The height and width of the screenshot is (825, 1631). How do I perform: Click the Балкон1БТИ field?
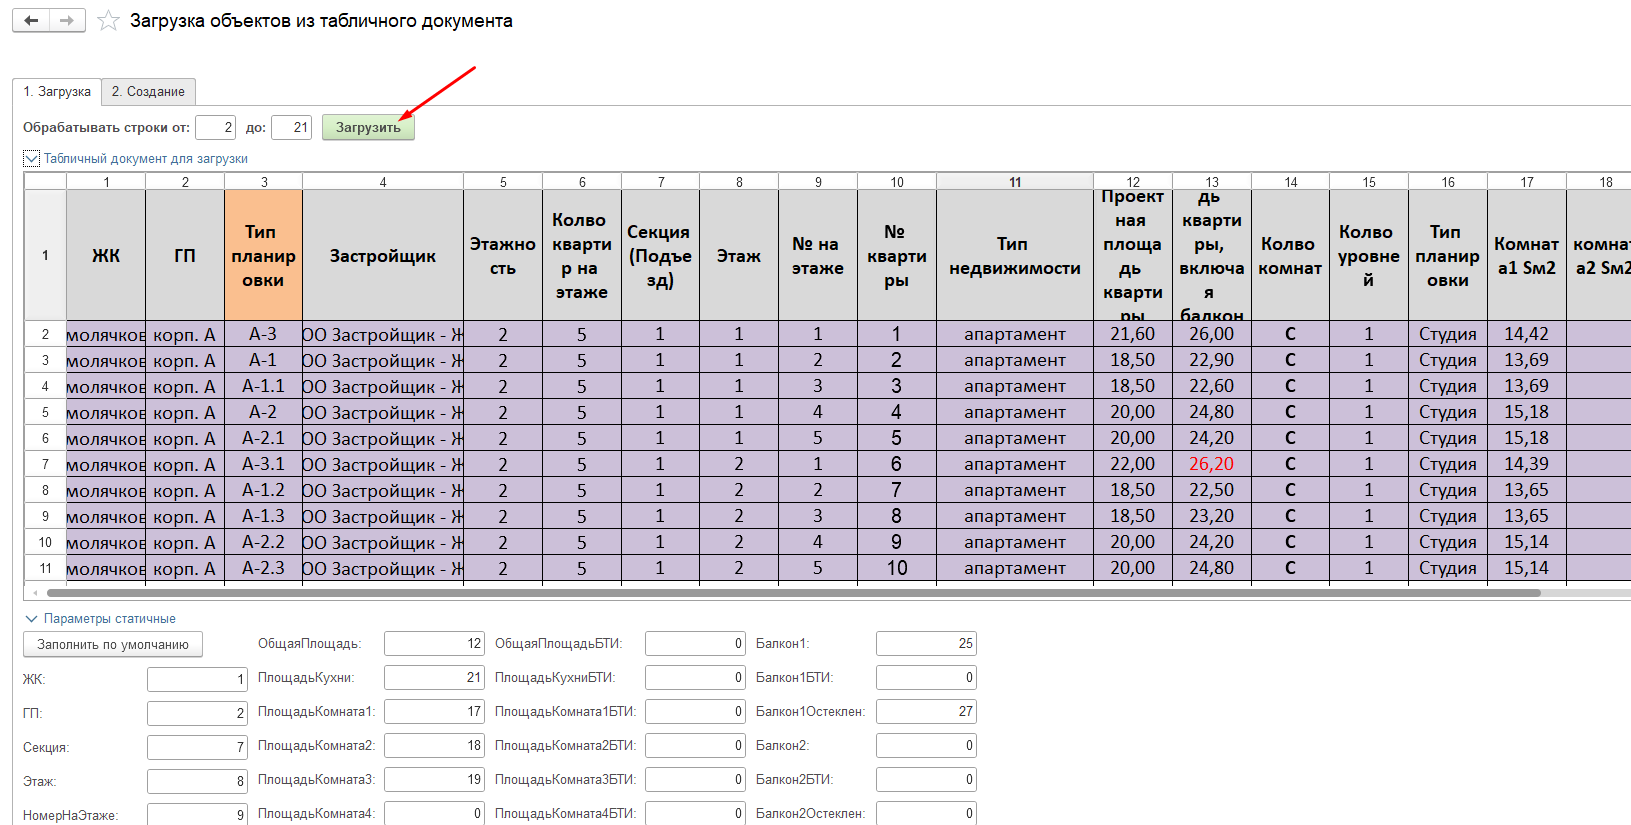(x=926, y=677)
